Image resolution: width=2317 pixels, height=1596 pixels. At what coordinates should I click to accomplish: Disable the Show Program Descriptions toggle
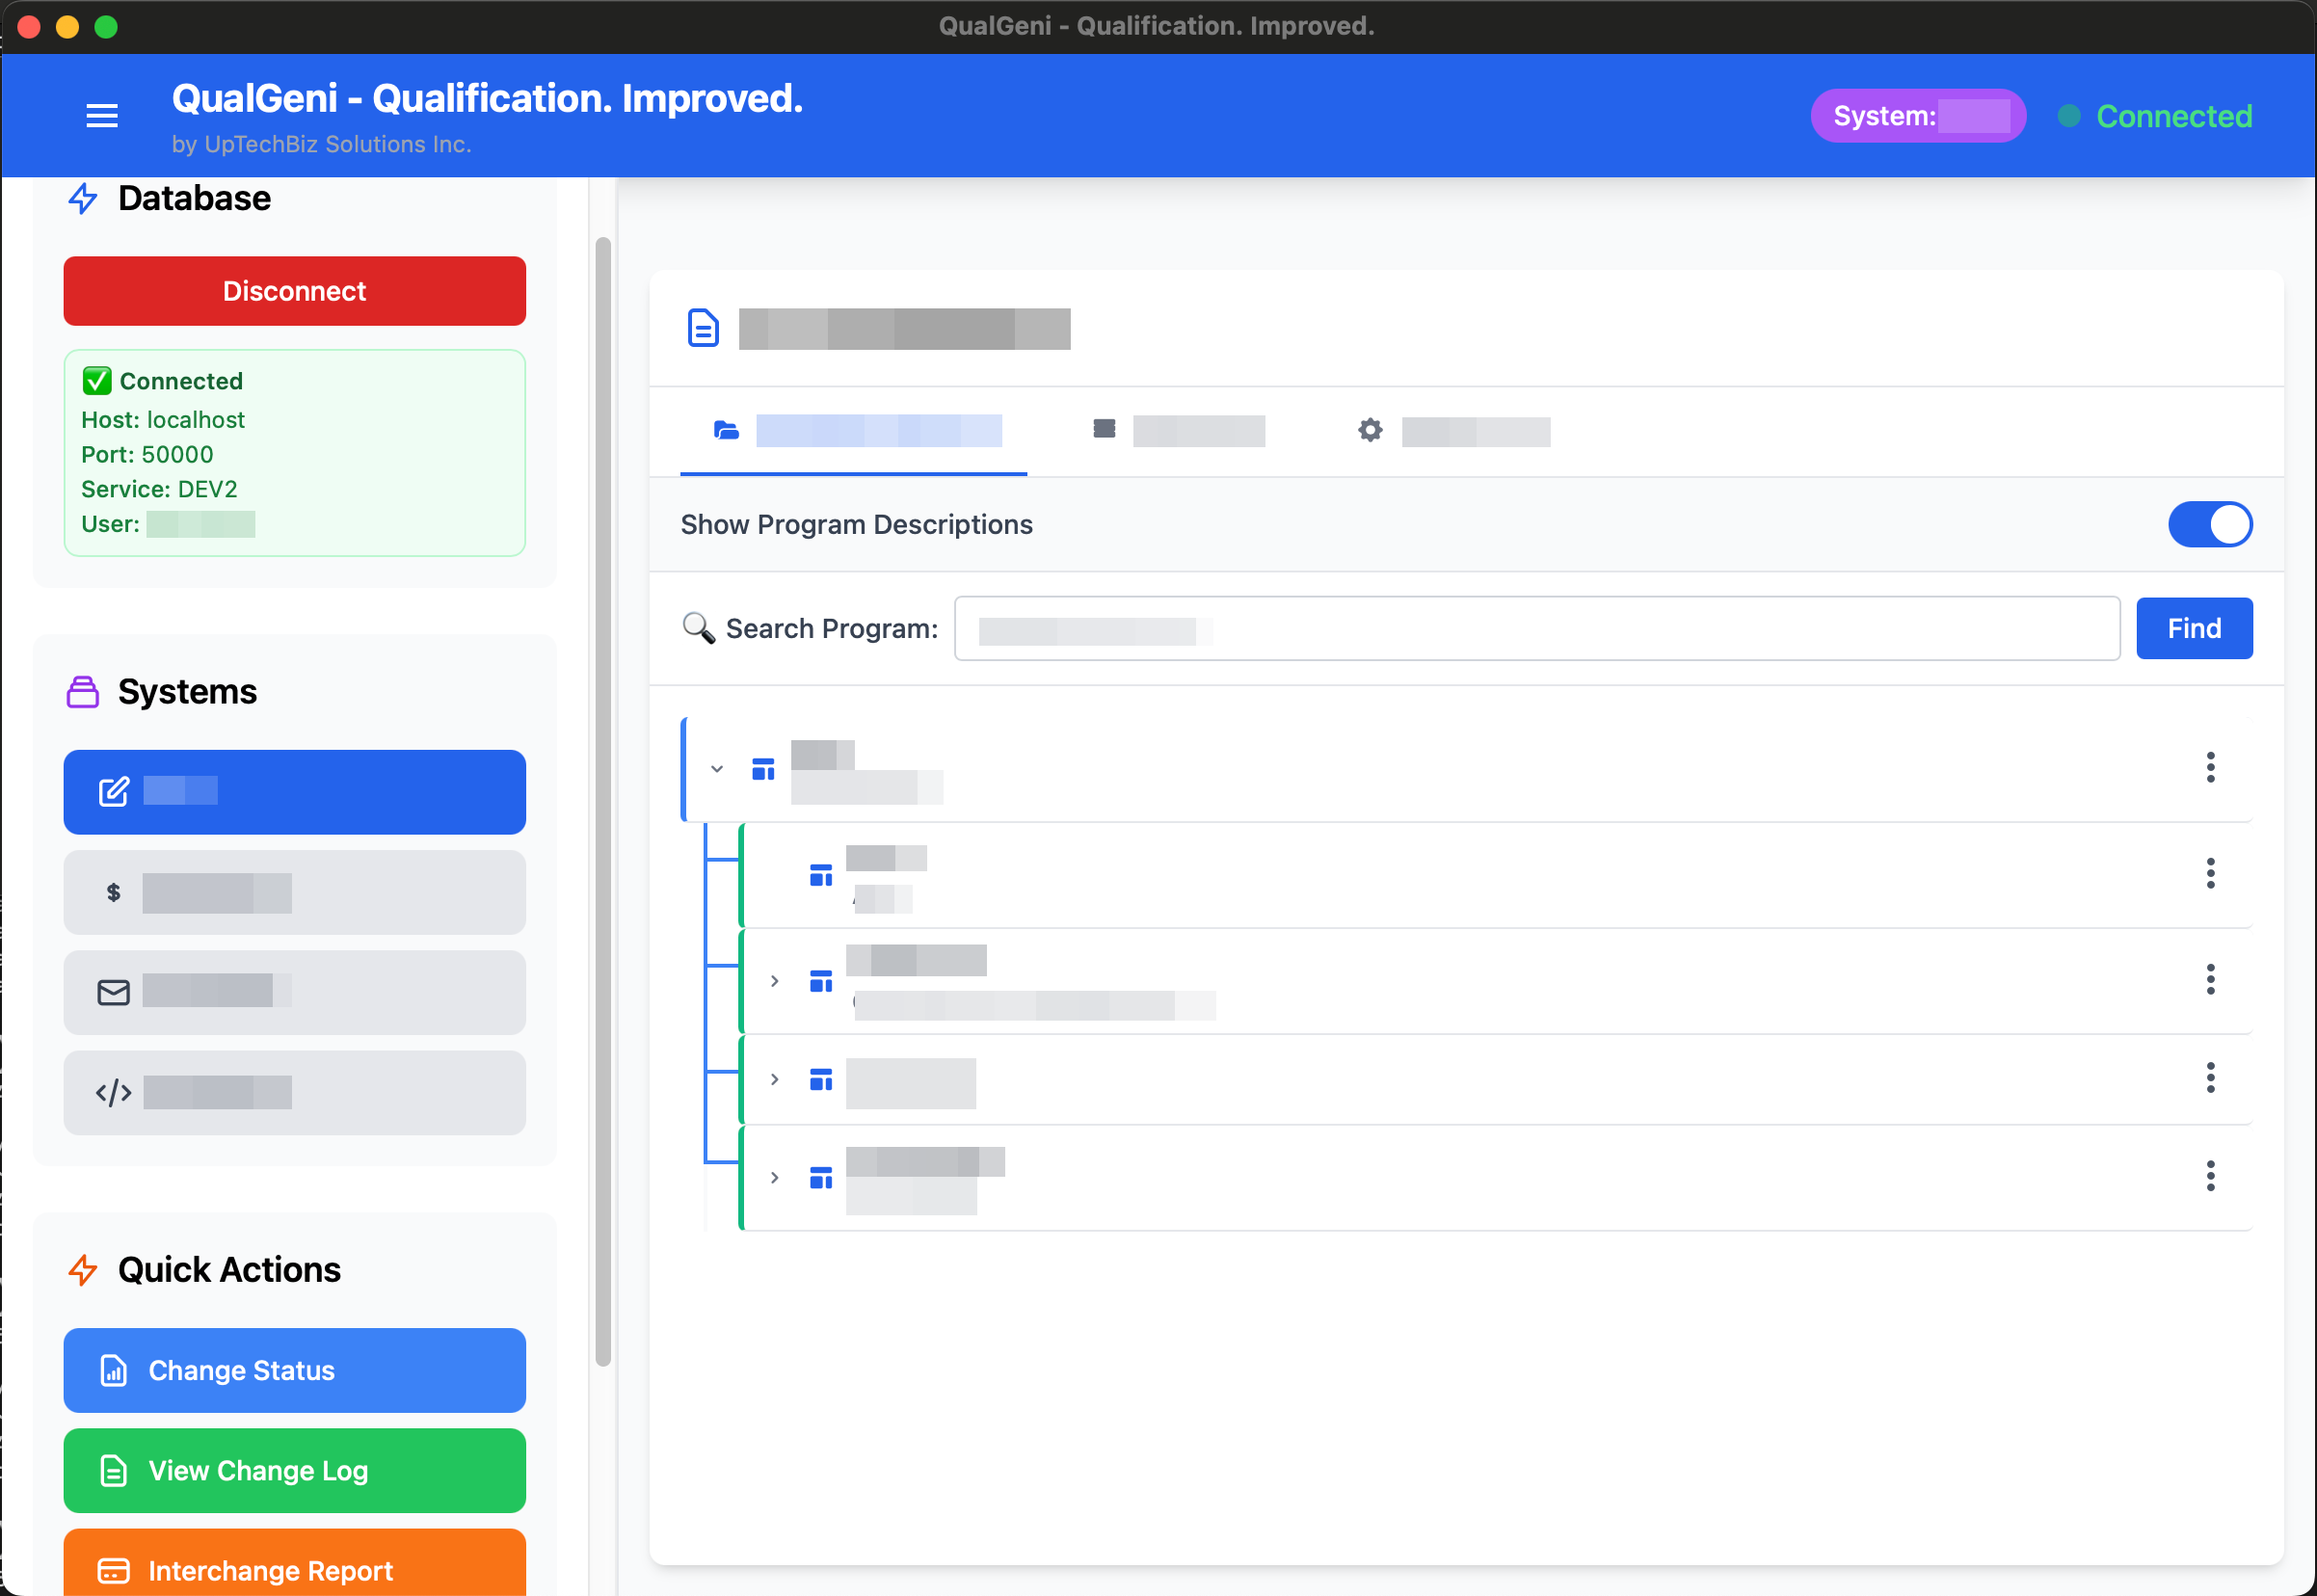[2210, 524]
